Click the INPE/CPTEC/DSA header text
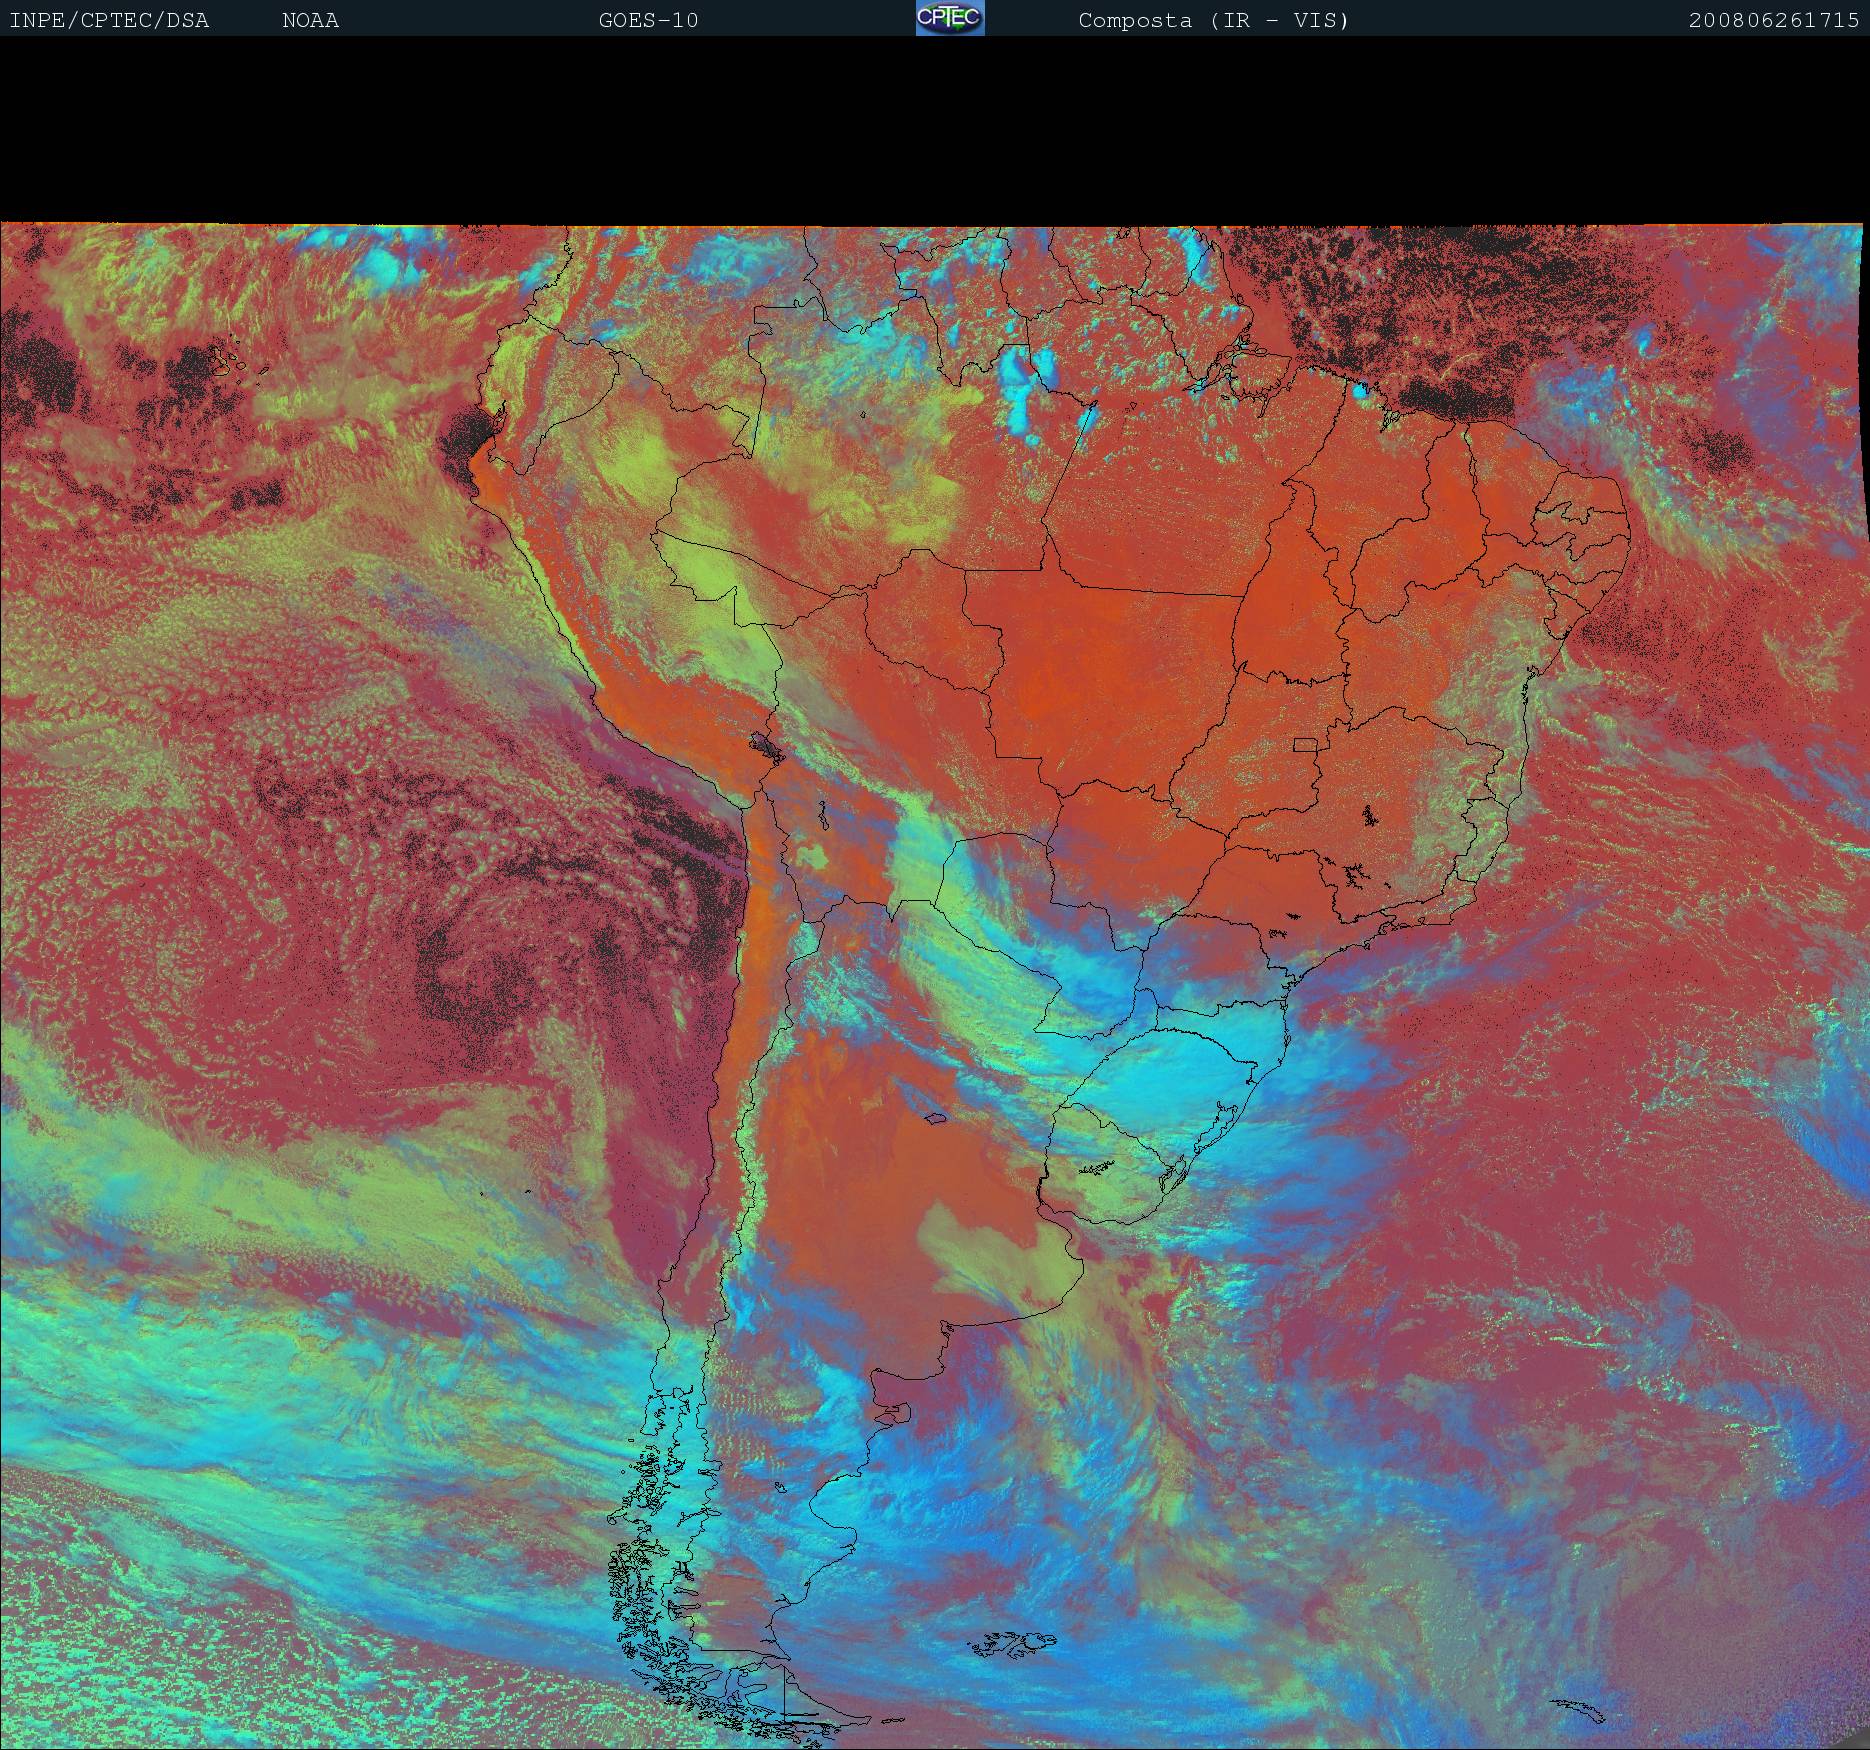Screen dimensions: 1870x1750 pos(109,20)
